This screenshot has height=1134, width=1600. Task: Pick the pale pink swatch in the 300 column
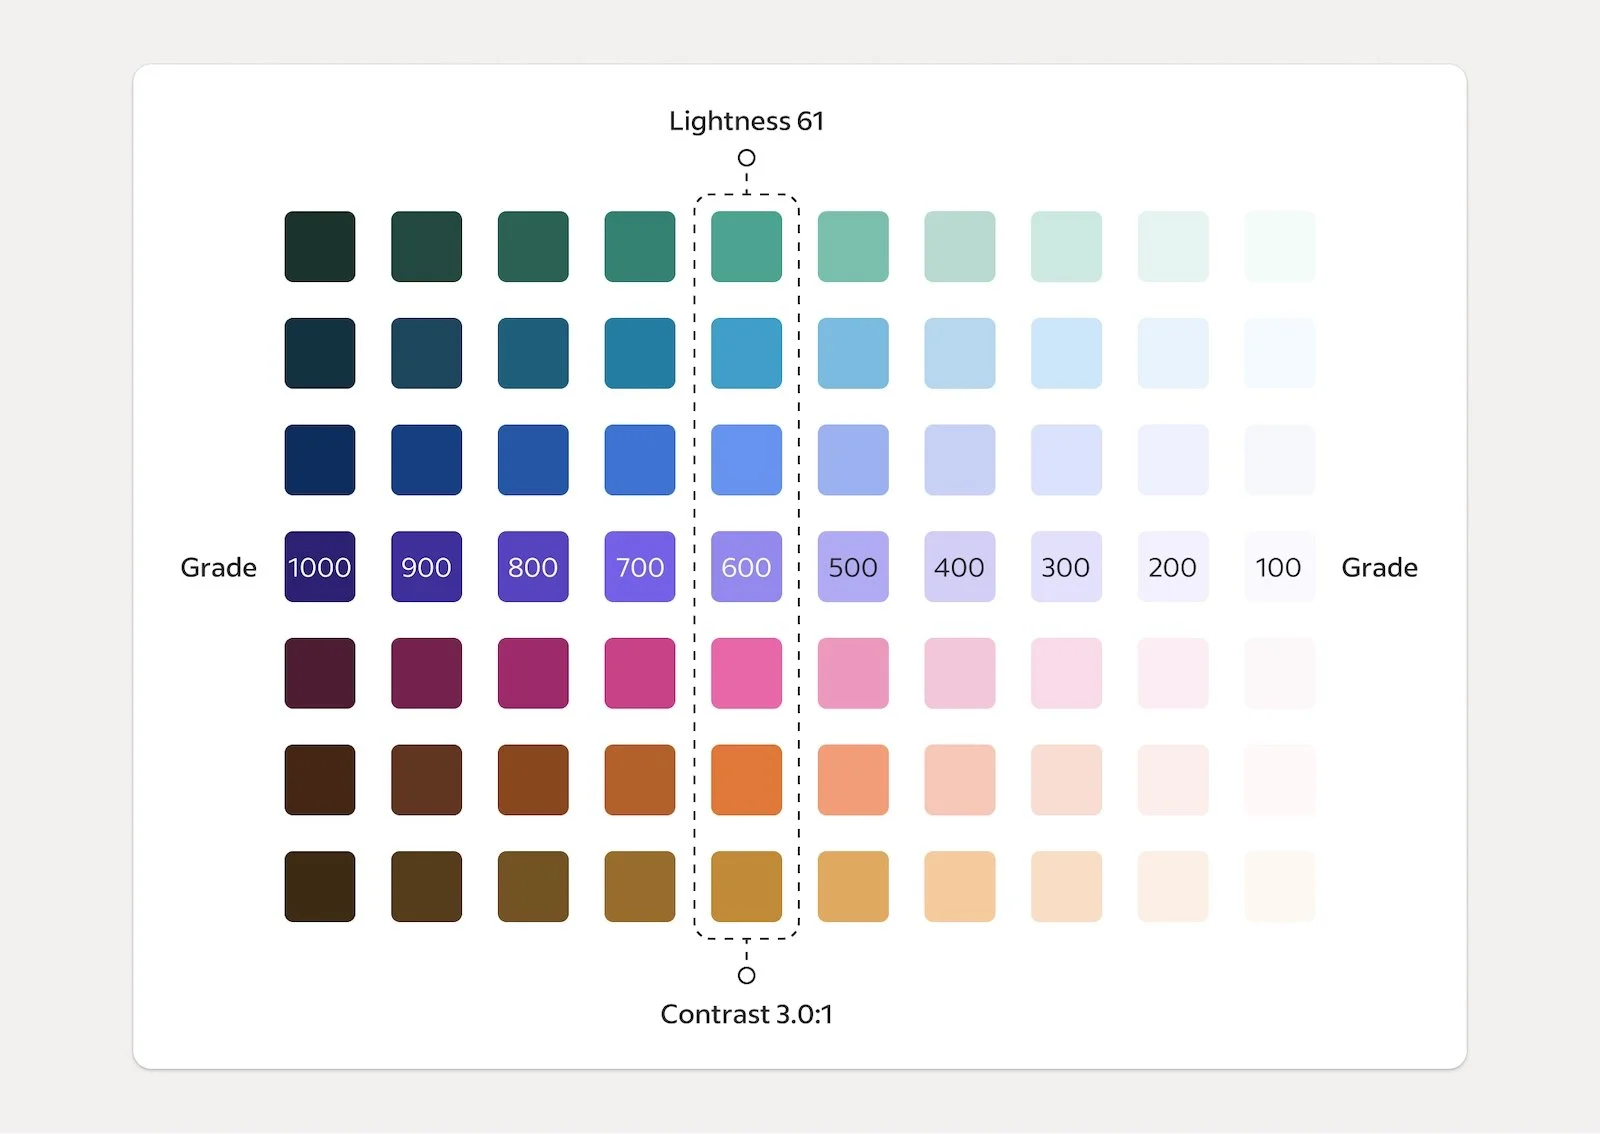[1067, 673]
